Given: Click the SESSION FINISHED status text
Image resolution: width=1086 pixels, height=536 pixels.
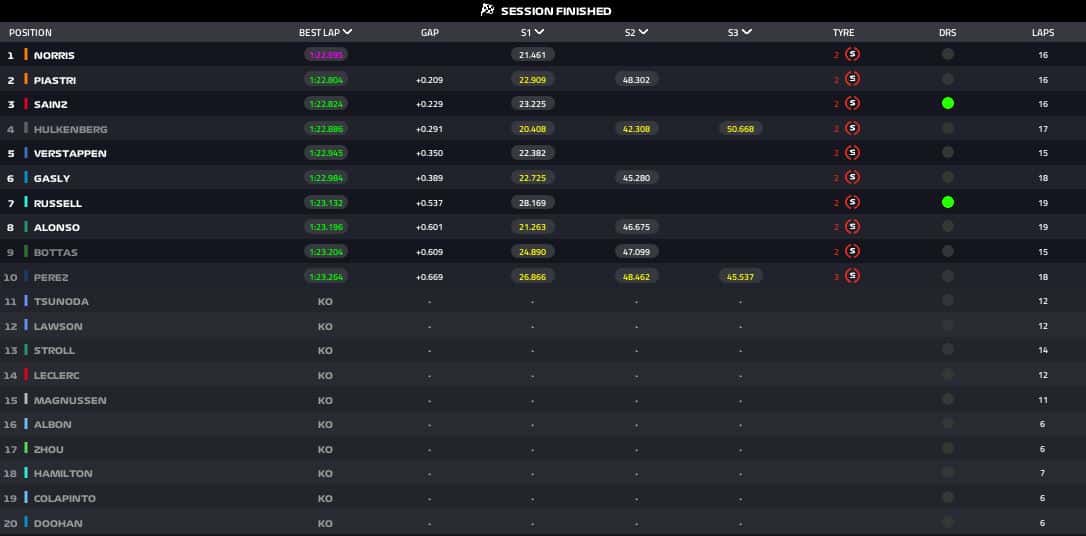Looking at the screenshot, I should pyautogui.click(x=556, y=11).
